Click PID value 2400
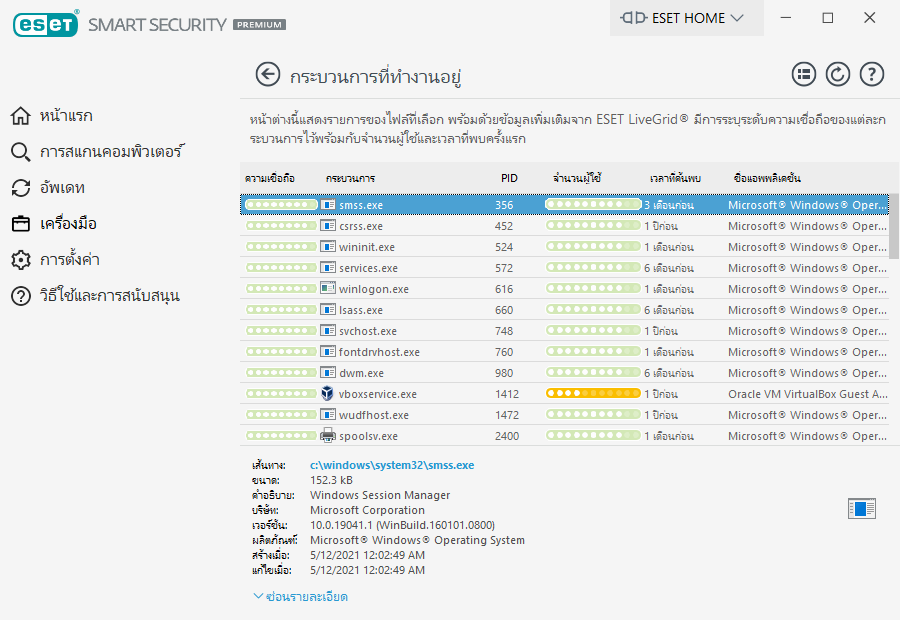Viewport: 900px width, 620px height. tap(507, 436)
